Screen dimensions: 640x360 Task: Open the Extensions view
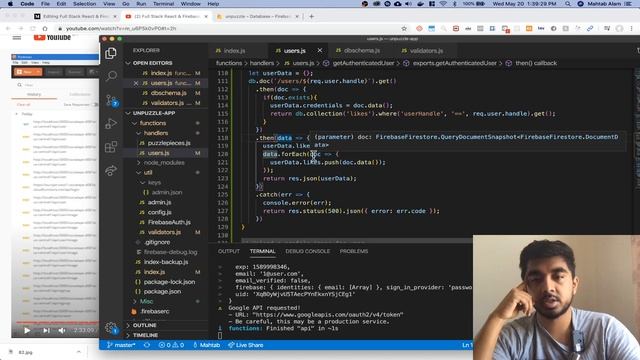tap(111, 147)
